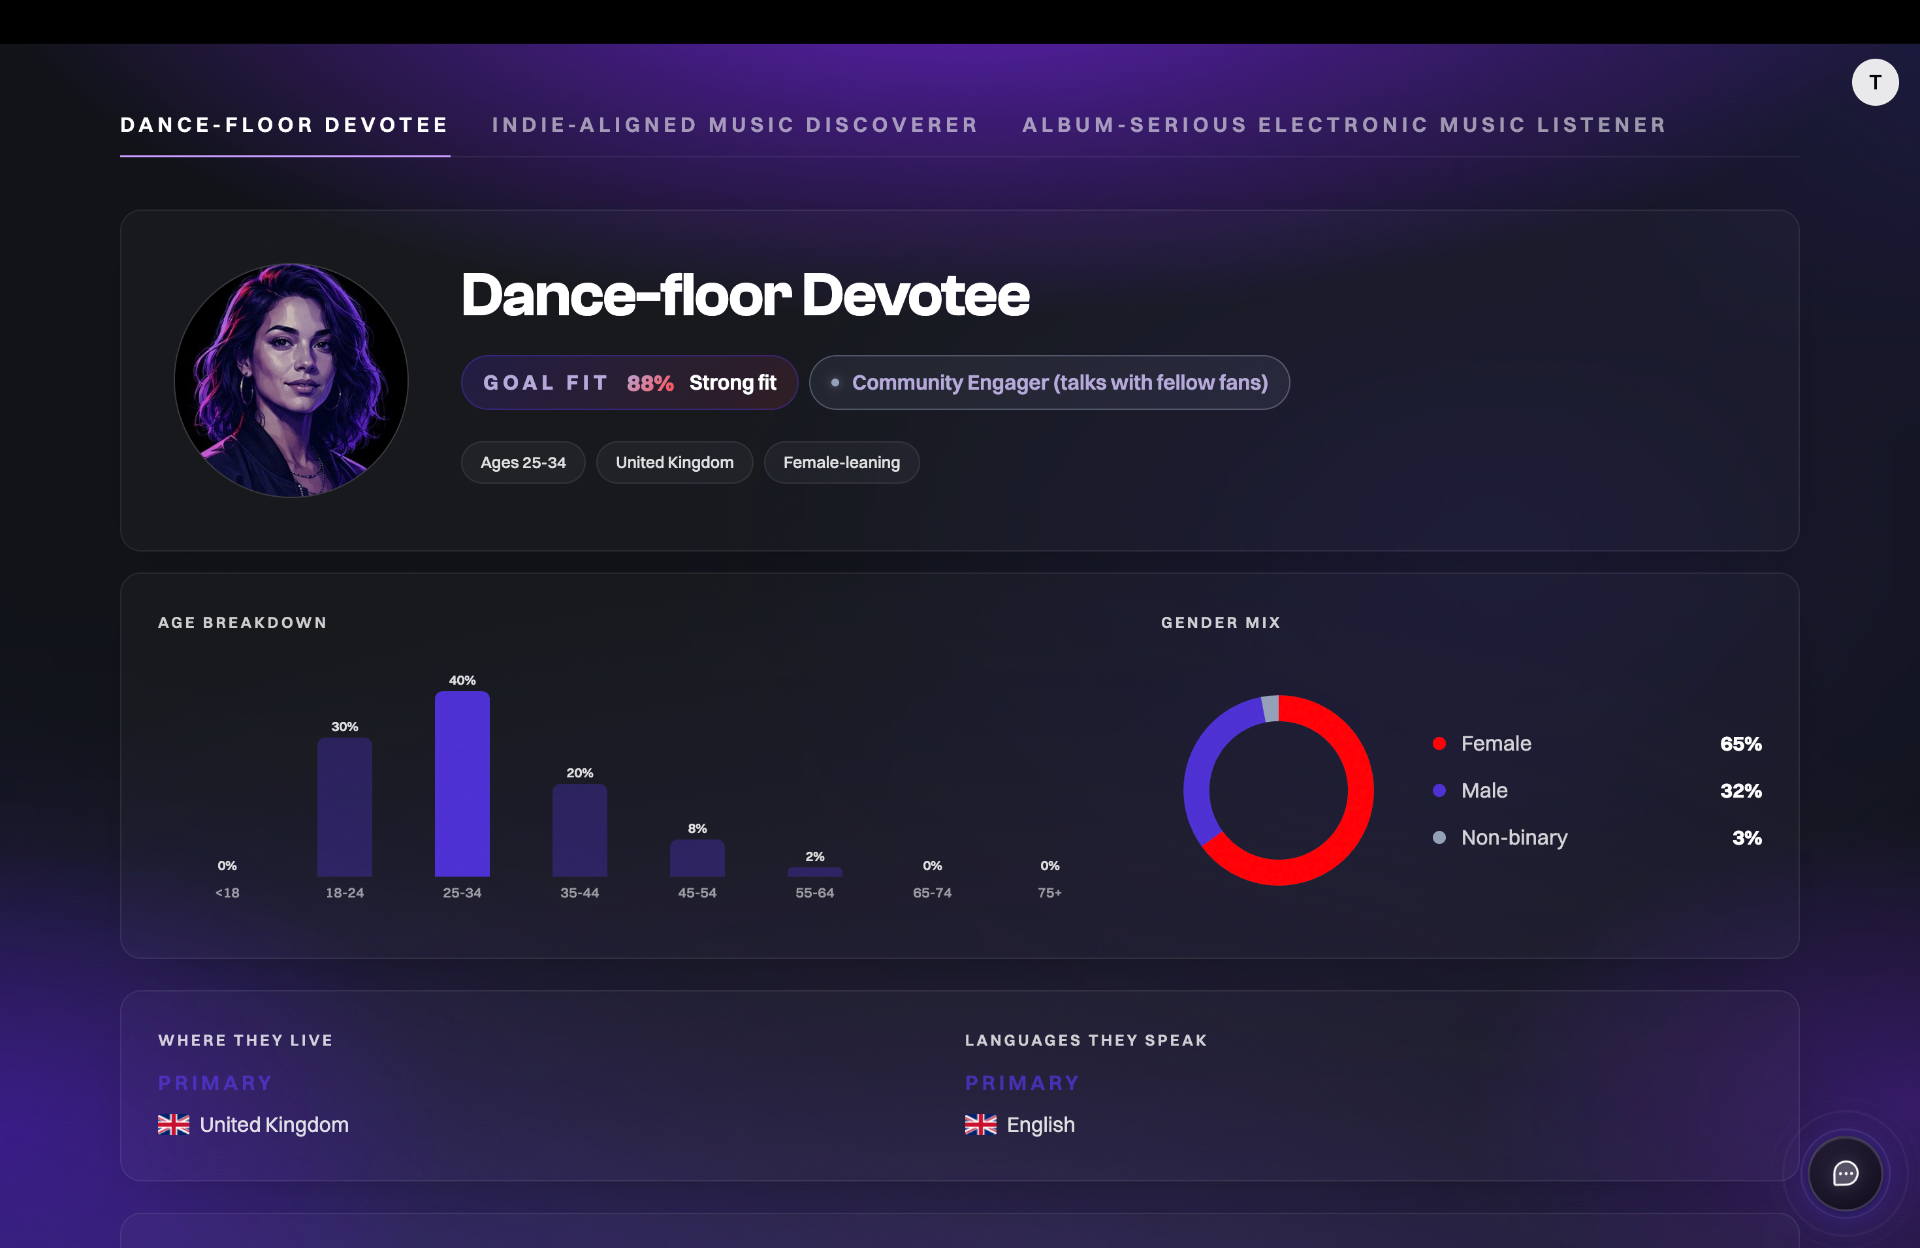Switch to Indie-Aligned Music Discoverer tab
Viewport: 1920px width, 1248px height.
[735, 125]
